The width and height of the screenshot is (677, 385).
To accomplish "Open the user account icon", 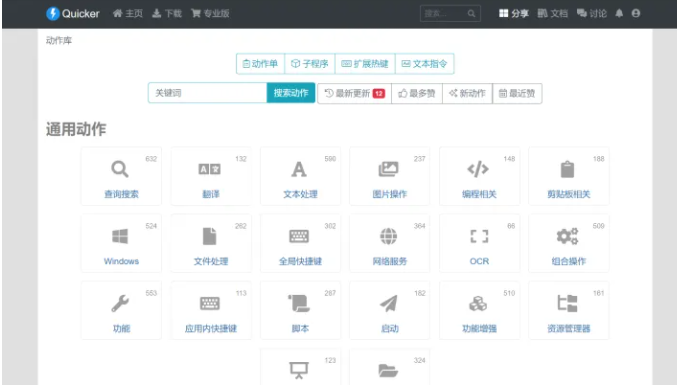I will pyautogui.click(x=636, y=13).
